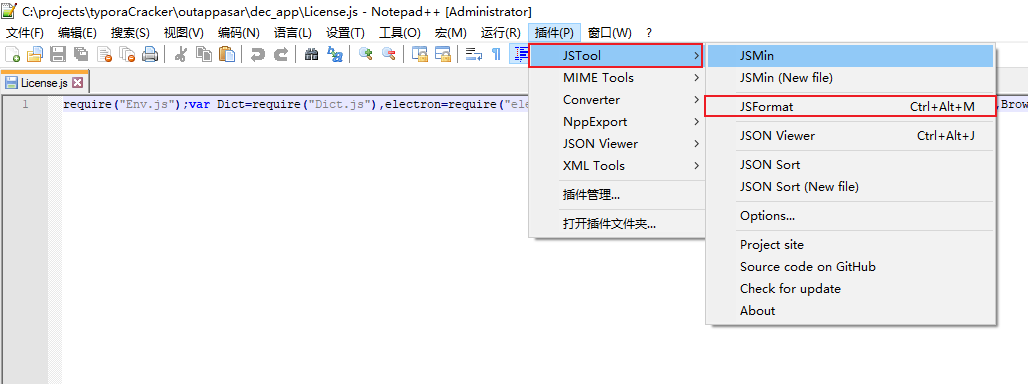Close the License.js tab with X

click(x=77, y=83)
